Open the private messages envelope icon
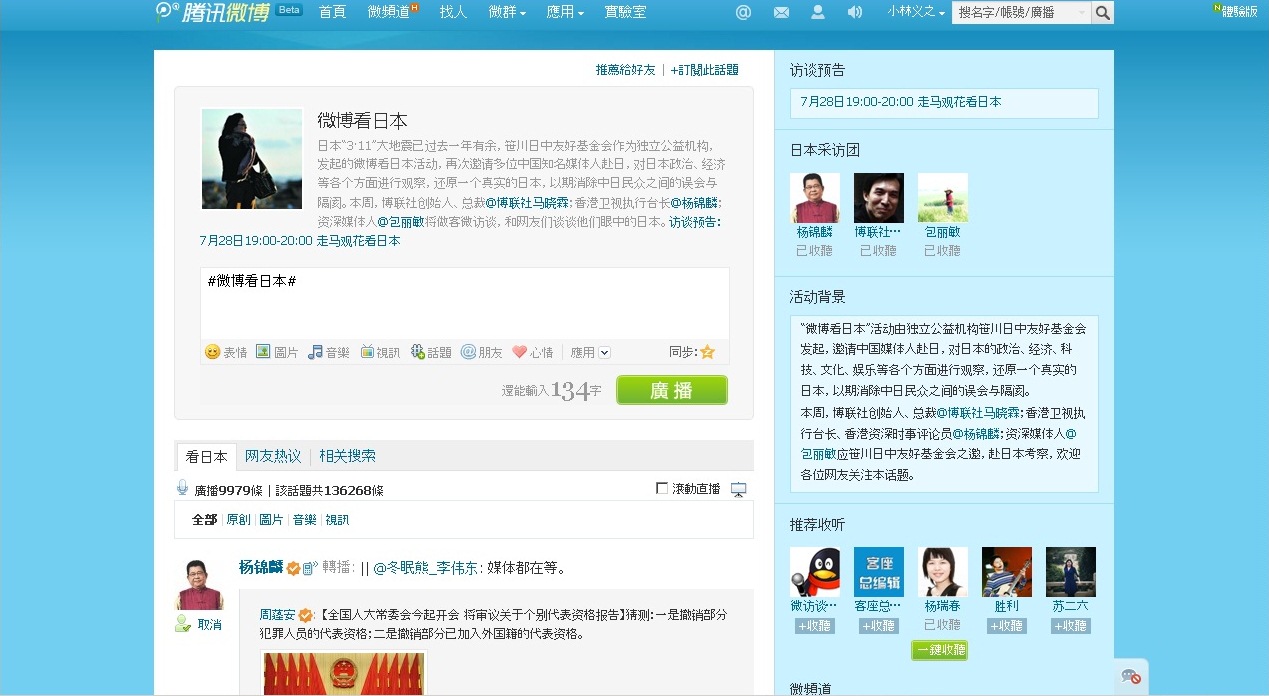1269x696 pixels. (781, 12)
